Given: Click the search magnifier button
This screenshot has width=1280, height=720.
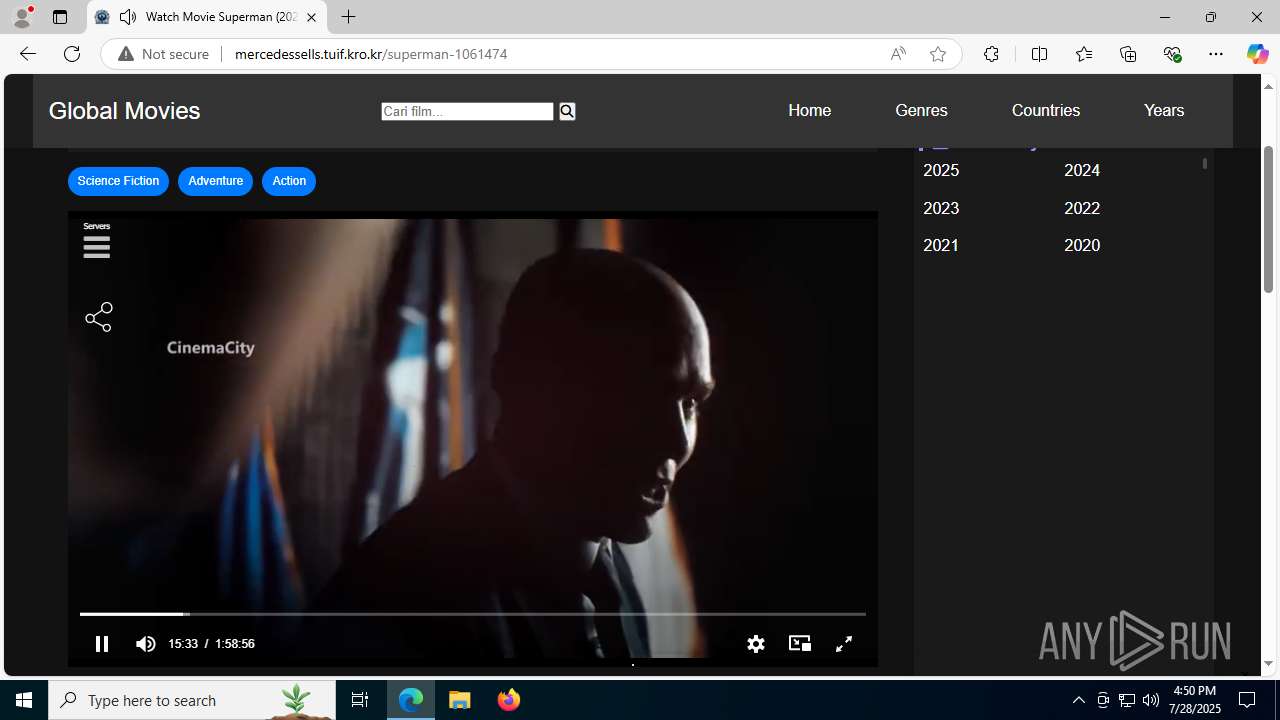Looking at the screenshot, I should (x=567, y=111).
